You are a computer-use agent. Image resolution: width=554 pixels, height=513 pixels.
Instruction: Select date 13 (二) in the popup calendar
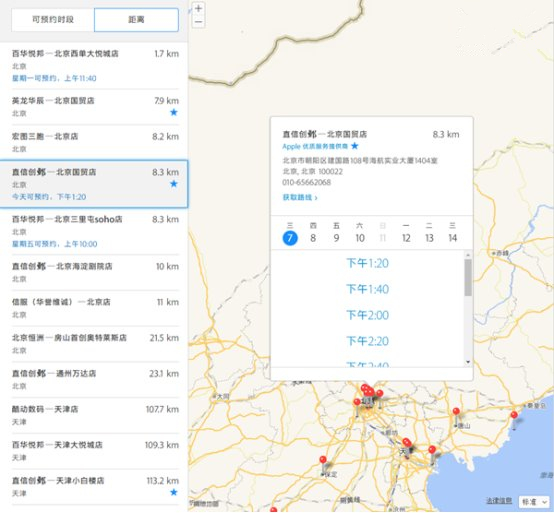pyautogui.click(x=429, y=238)
